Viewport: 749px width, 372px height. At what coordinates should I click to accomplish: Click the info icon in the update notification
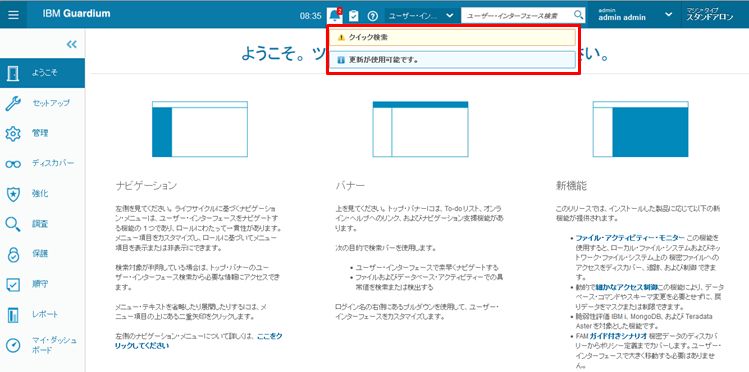click(x=341, y=60)
